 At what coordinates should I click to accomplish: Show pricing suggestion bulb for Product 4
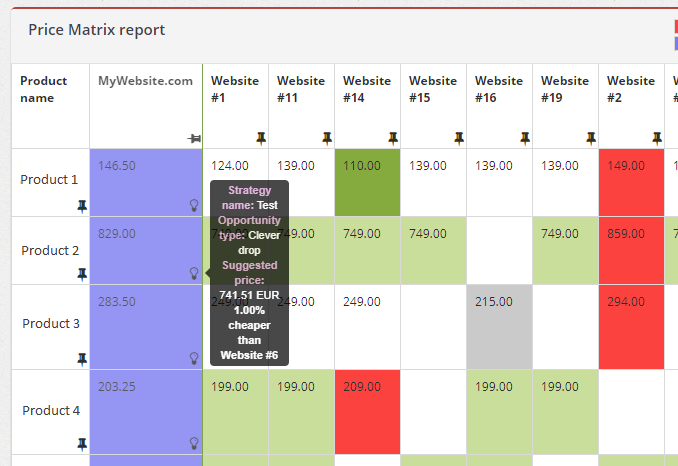[x=194, y=443]
